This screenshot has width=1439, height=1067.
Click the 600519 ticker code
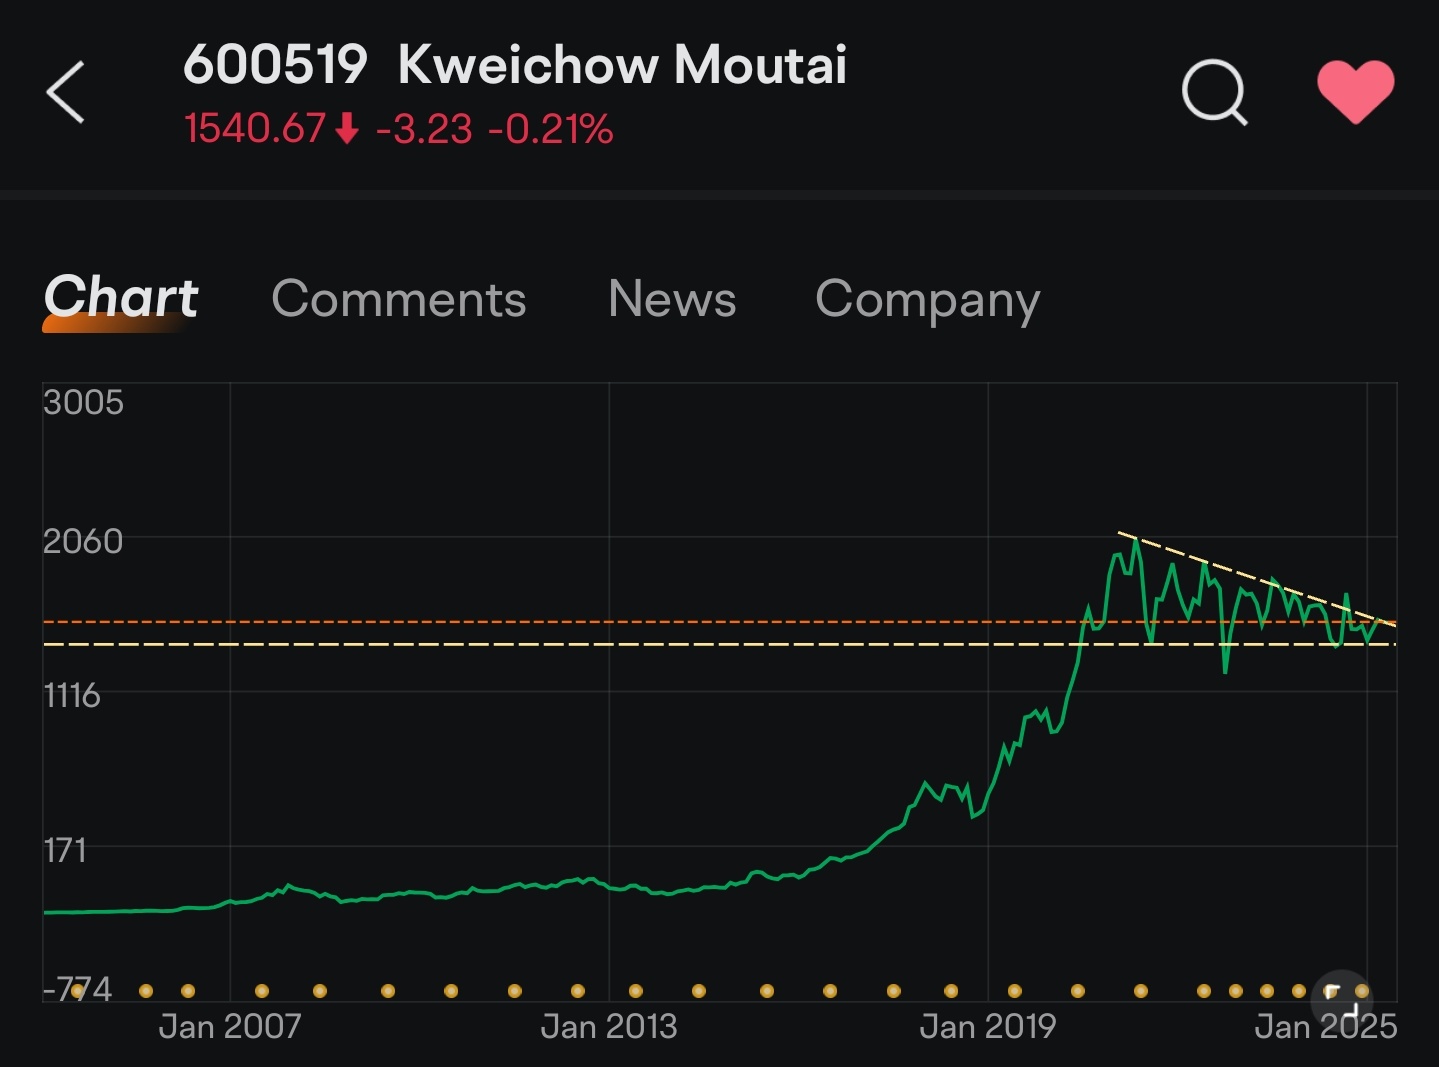[275, 65]
